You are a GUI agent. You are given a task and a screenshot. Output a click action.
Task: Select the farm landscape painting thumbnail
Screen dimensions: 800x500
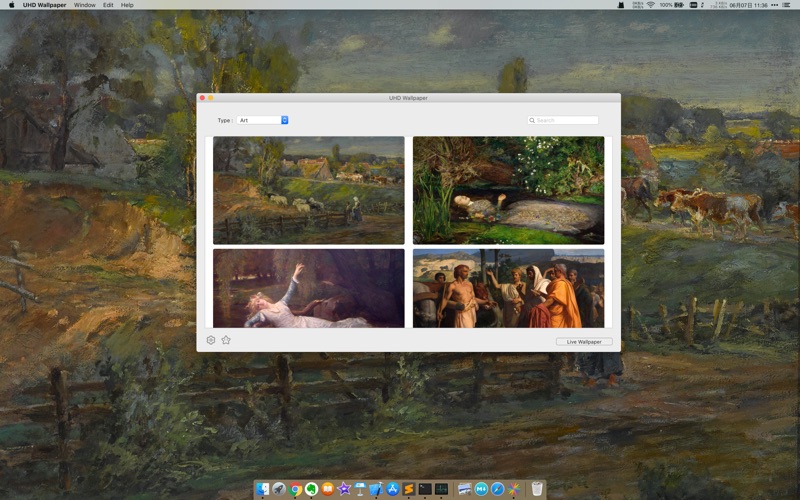(x=309, y=190)
